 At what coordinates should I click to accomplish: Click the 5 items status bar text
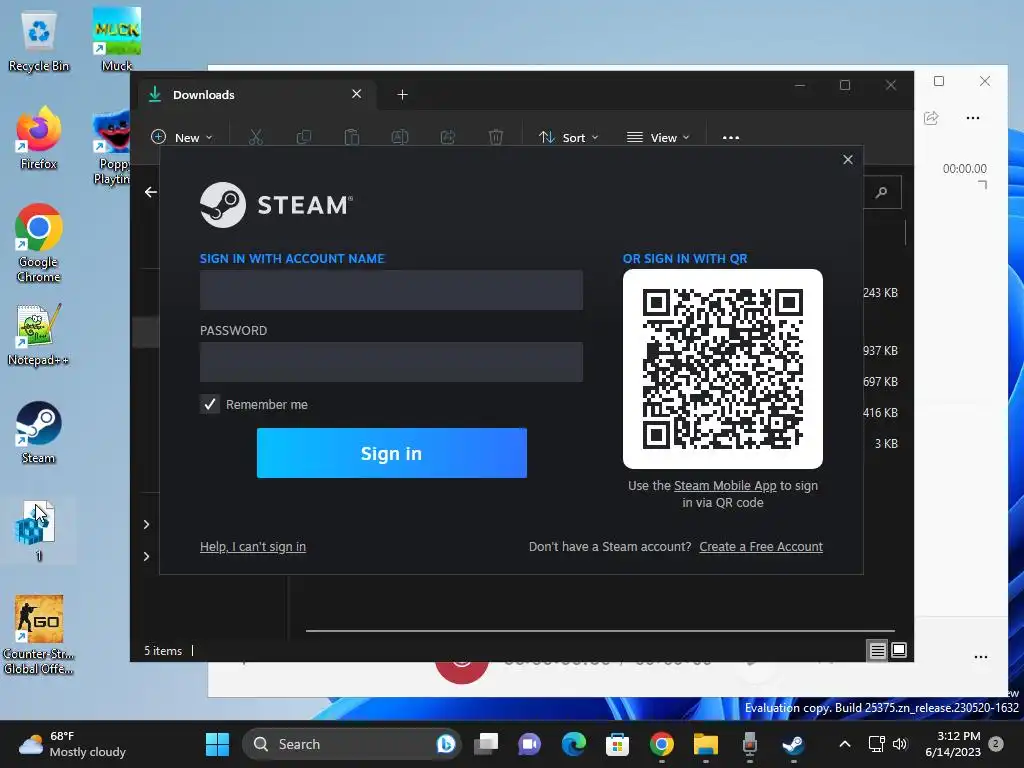pos(163,651)
